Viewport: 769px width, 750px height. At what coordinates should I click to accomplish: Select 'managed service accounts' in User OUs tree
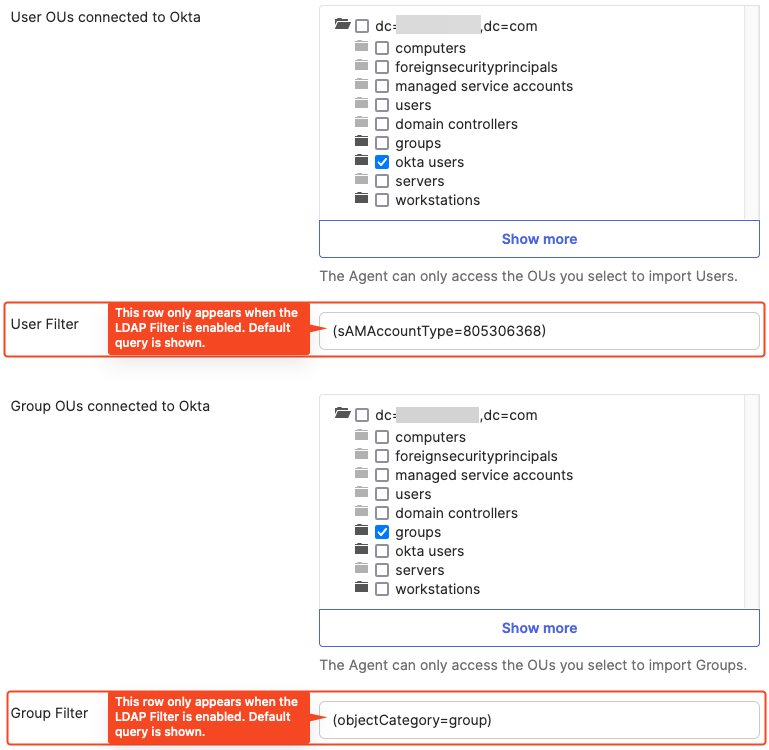point(382,86)
